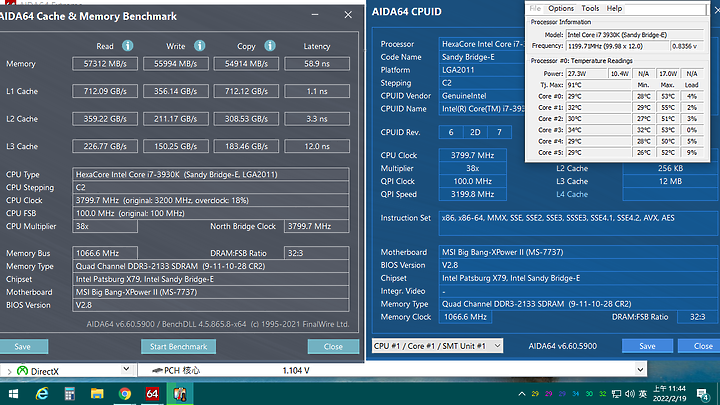Click the QPI Speed 3199.8 MHz value
Viewport: 720px width, 405px height.
pyautogui.click(x=472, y=194)
